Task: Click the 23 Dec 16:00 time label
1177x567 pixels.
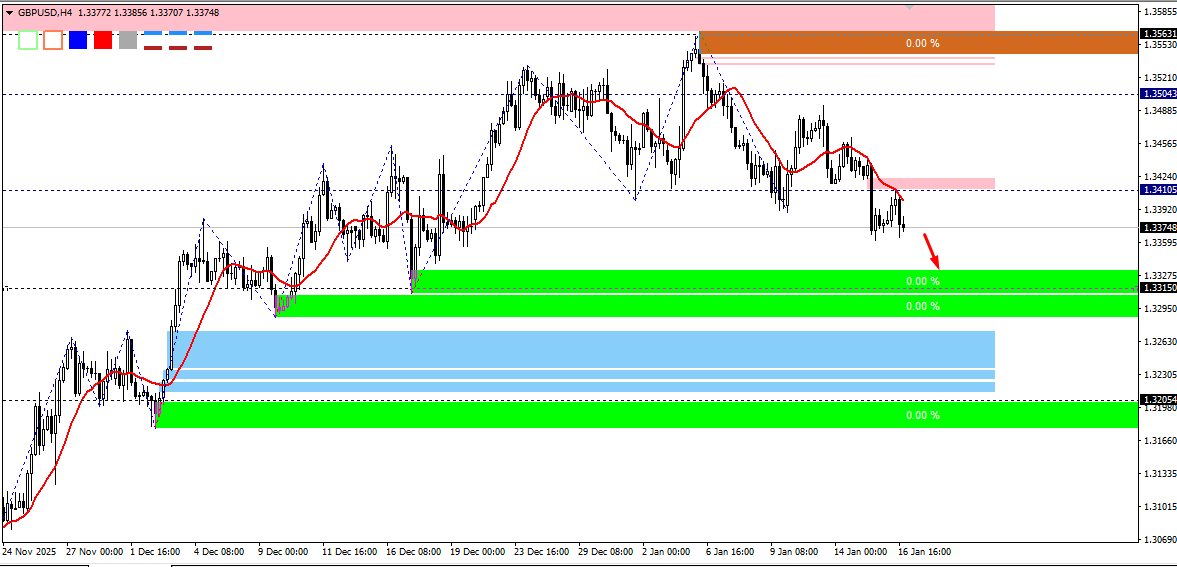Action: [x=543, y=551]
